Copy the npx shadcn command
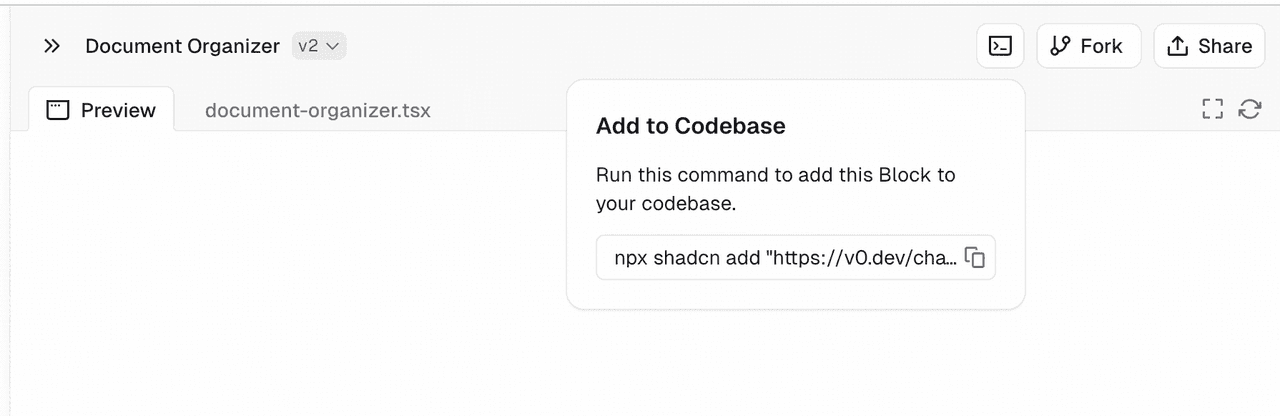Image resolution: width=1280 pixels, height=416 pixels. click(975, 258)
